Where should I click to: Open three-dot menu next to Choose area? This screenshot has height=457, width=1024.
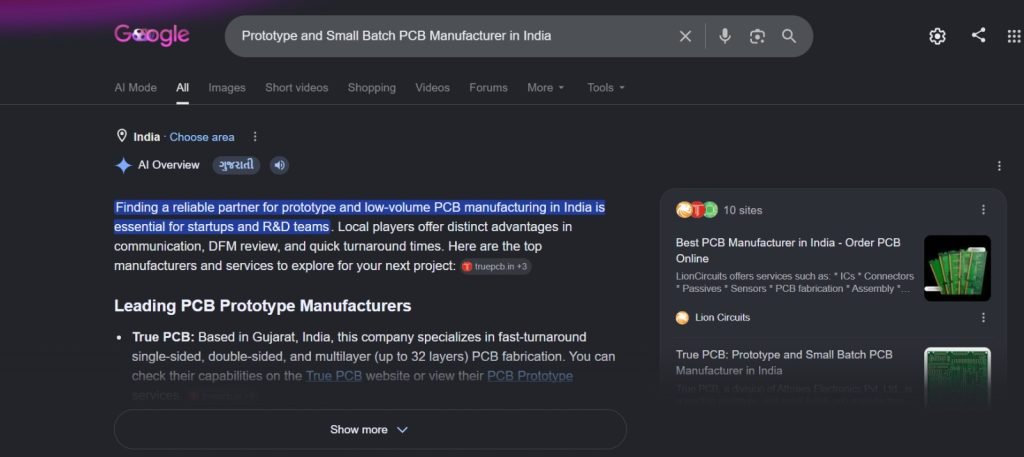(255, 136)
